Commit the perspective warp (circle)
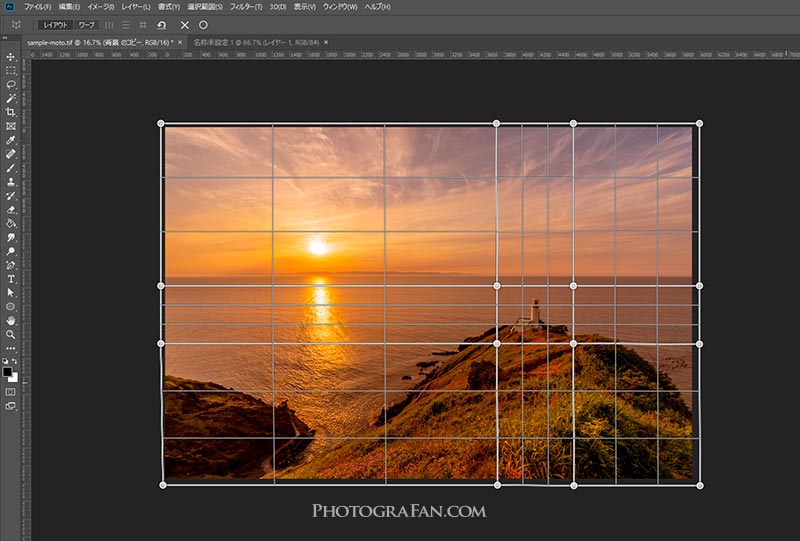 pyautogui.click(x=203, y=24)
